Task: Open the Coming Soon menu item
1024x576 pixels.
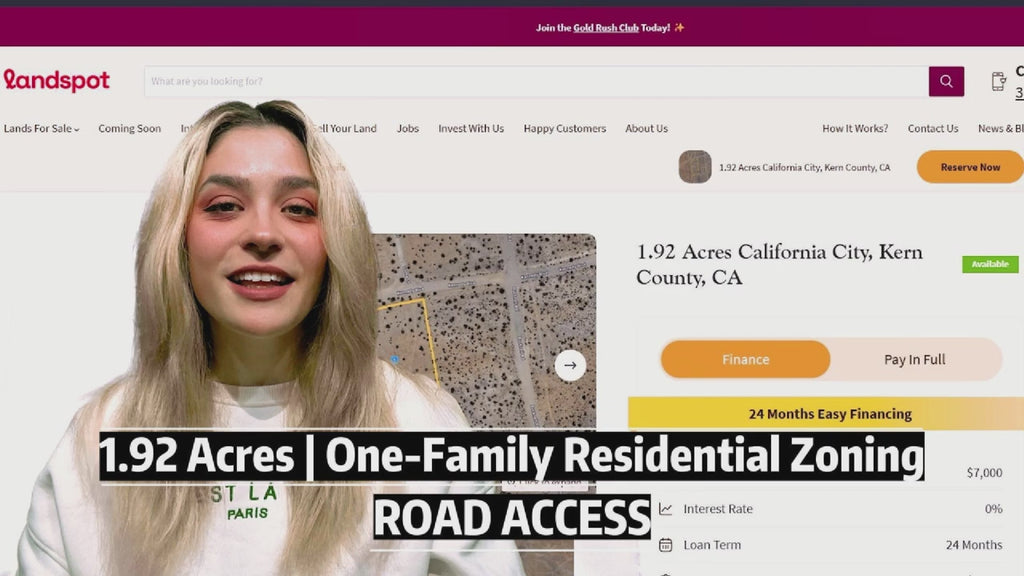Action: [x=129, y=129]
